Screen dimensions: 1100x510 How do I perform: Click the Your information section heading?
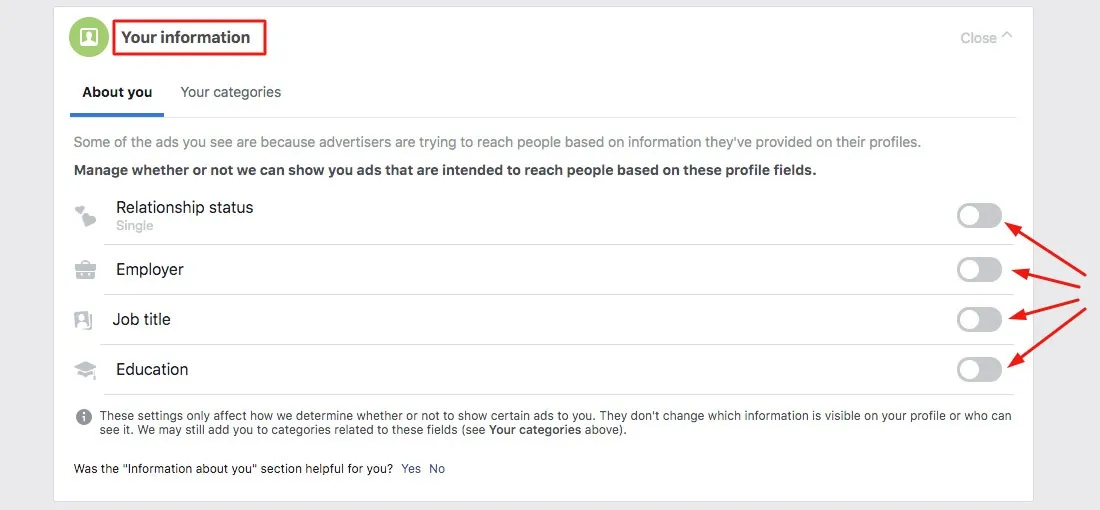(x=186, y=38)
